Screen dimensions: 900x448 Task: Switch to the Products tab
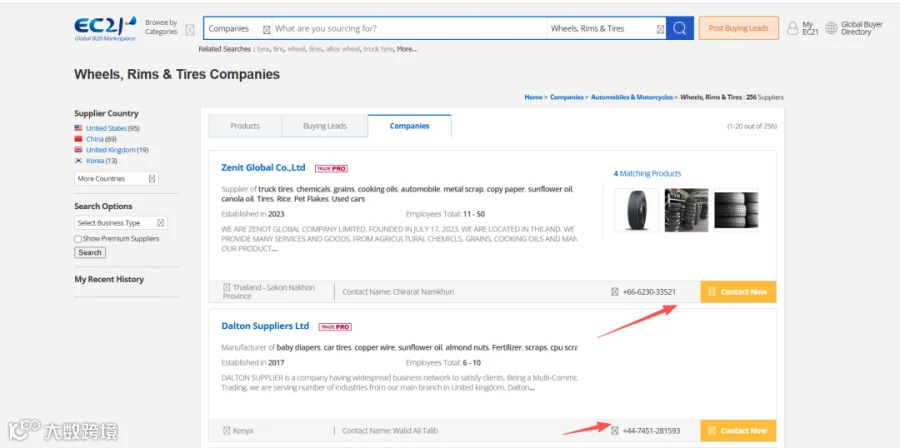(x=245, y=126)
